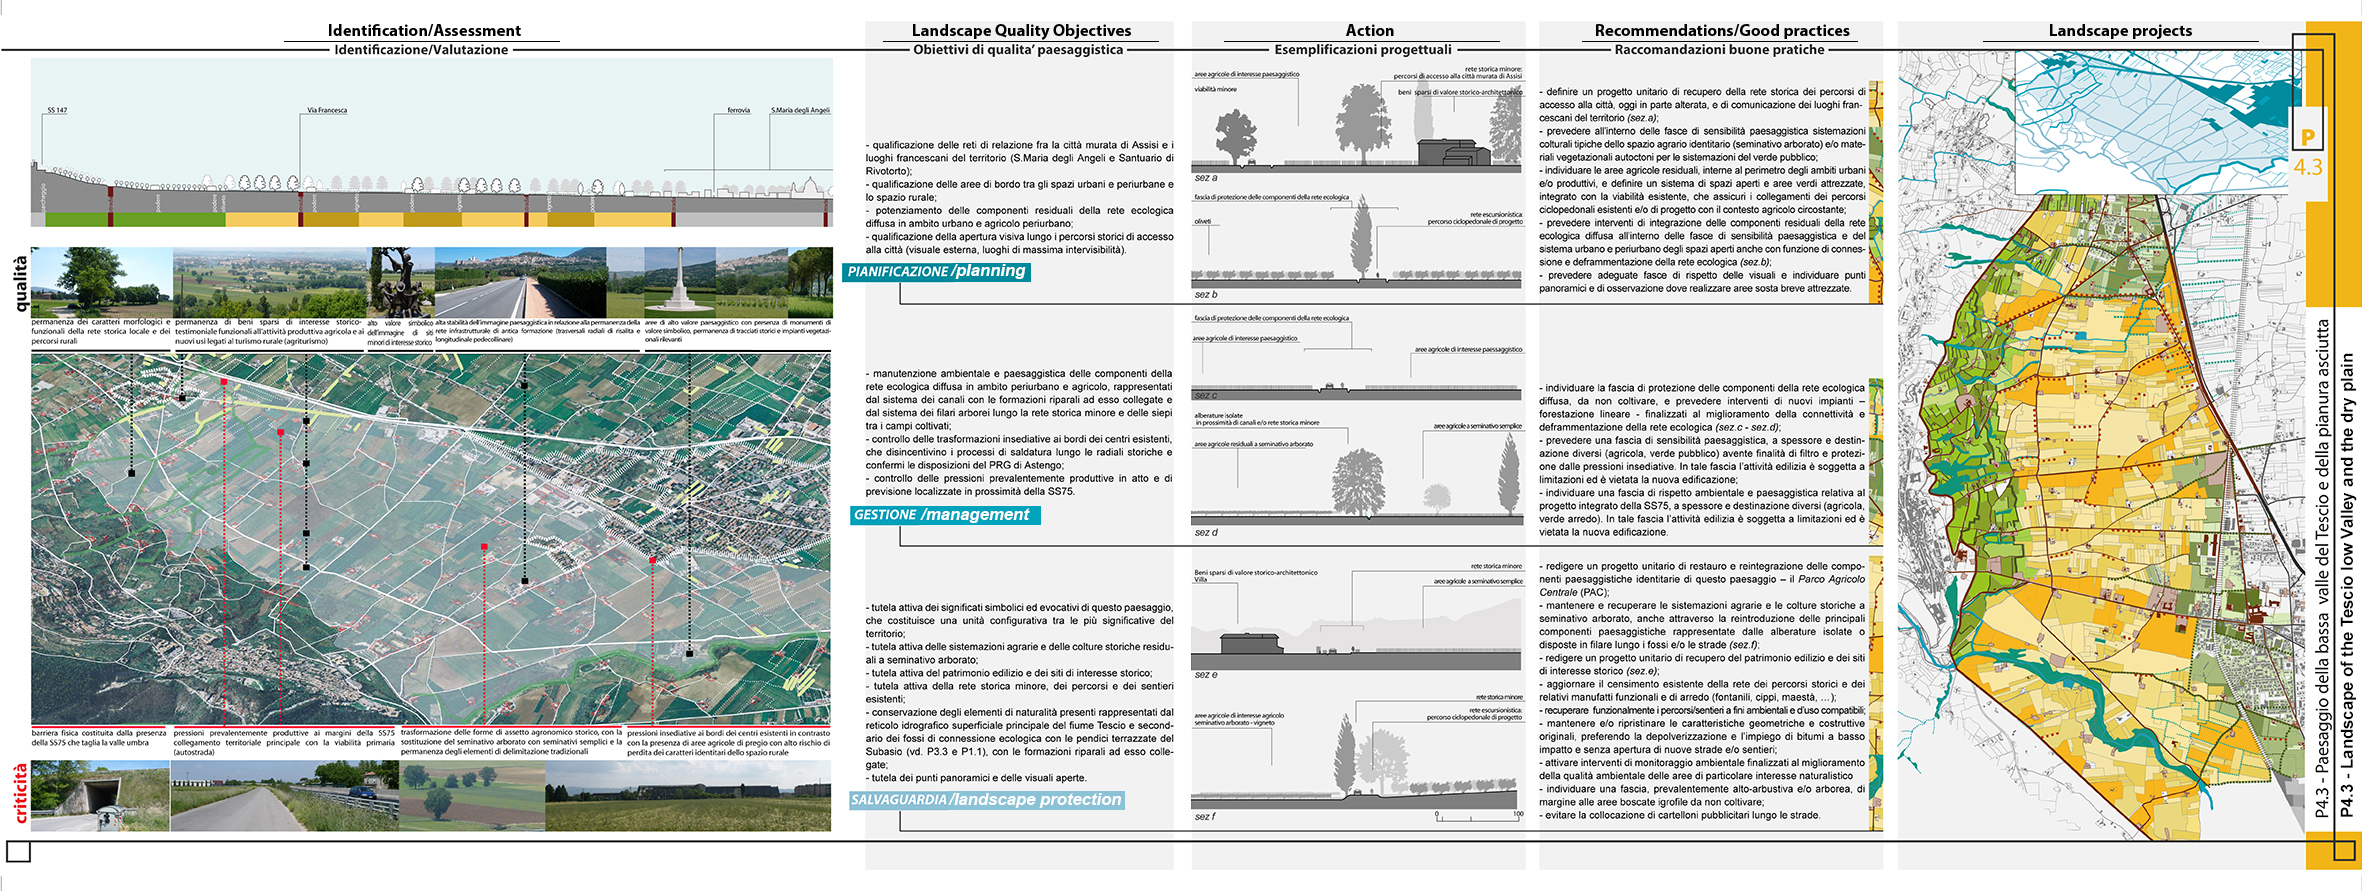The image size is (2362, 891).
Task: Click the bronze statue photo
Action: (x=401, y=282)
